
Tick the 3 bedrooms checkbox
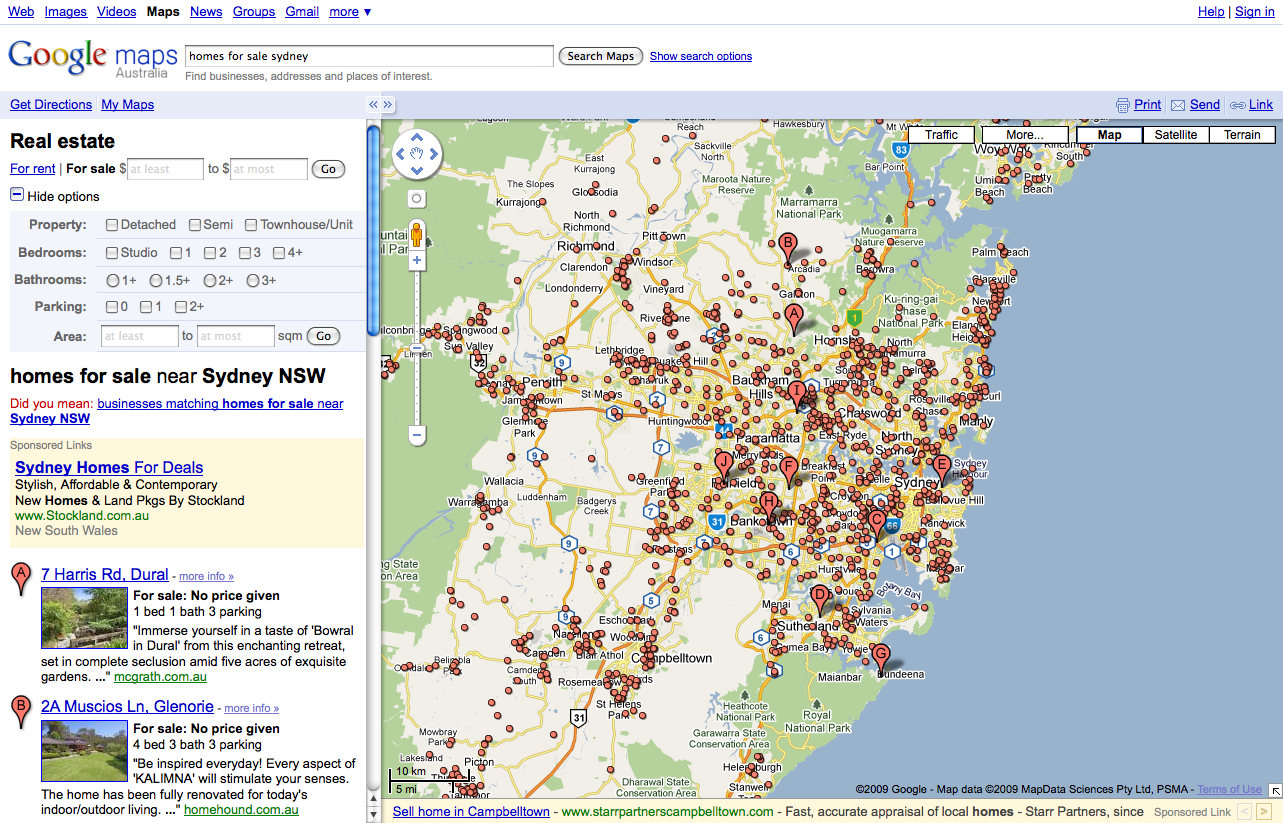click(244, 252)
